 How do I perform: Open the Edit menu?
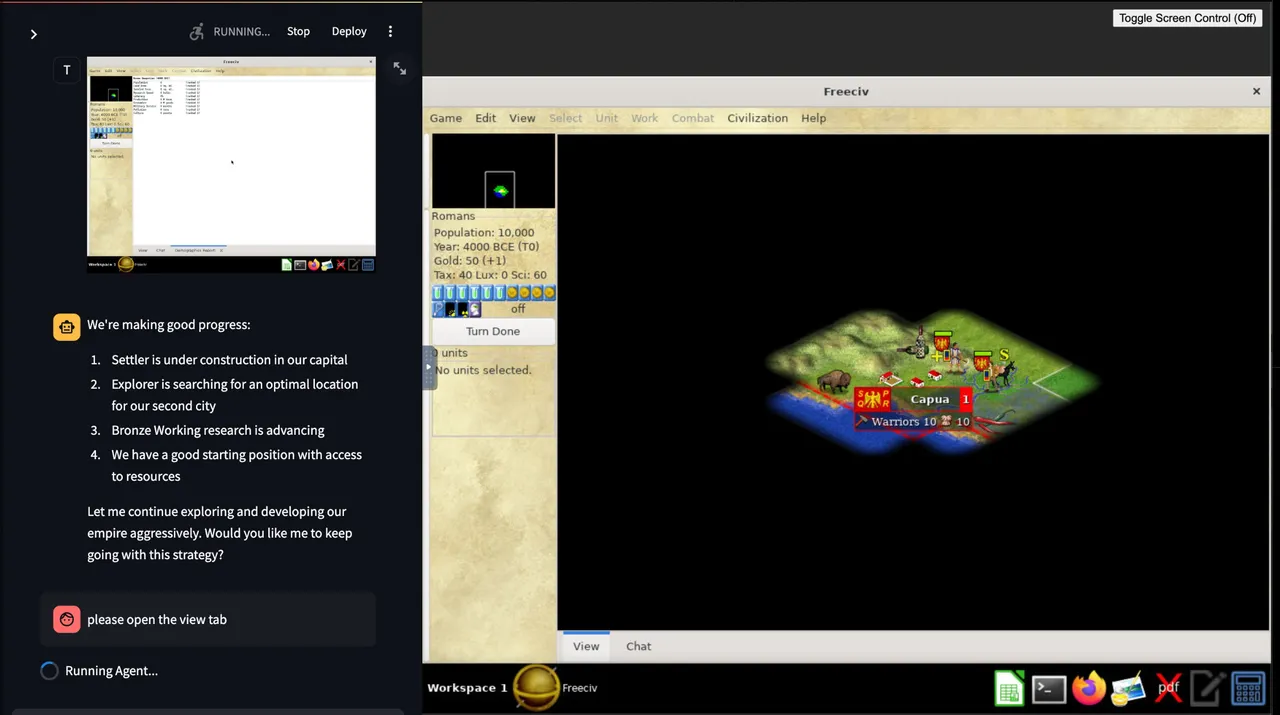(486, 118)
